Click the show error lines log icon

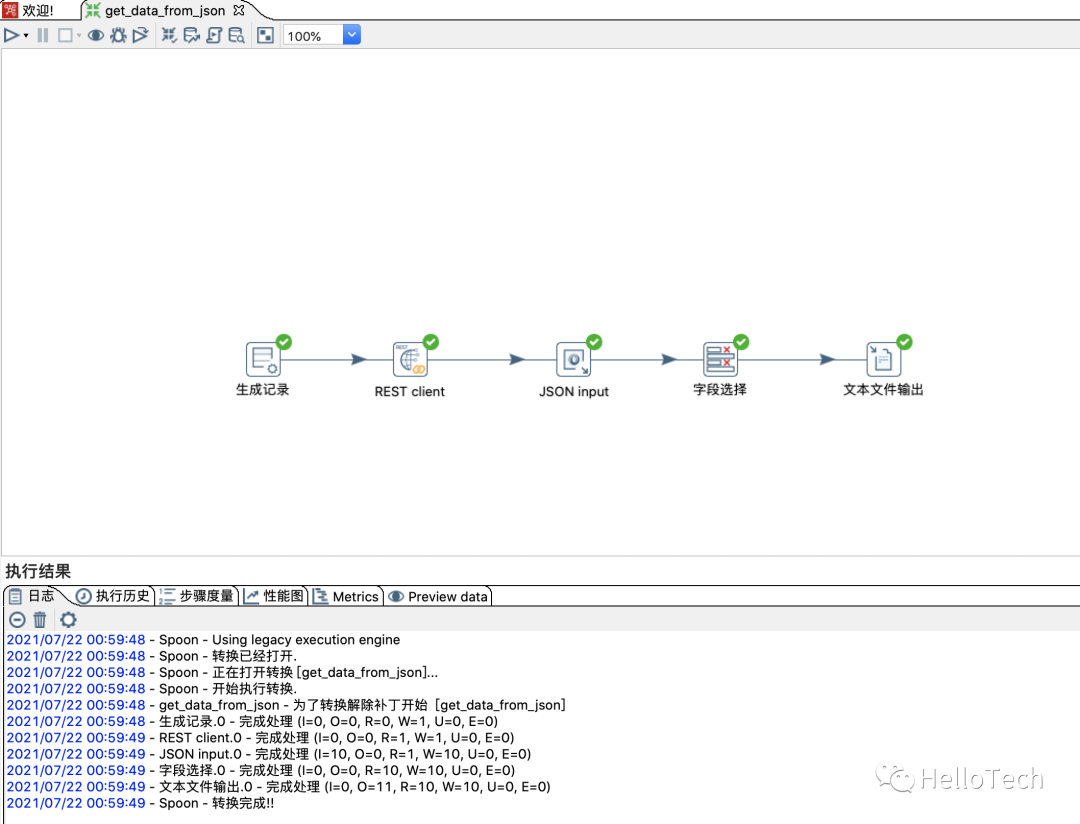(x=17, y=619)
